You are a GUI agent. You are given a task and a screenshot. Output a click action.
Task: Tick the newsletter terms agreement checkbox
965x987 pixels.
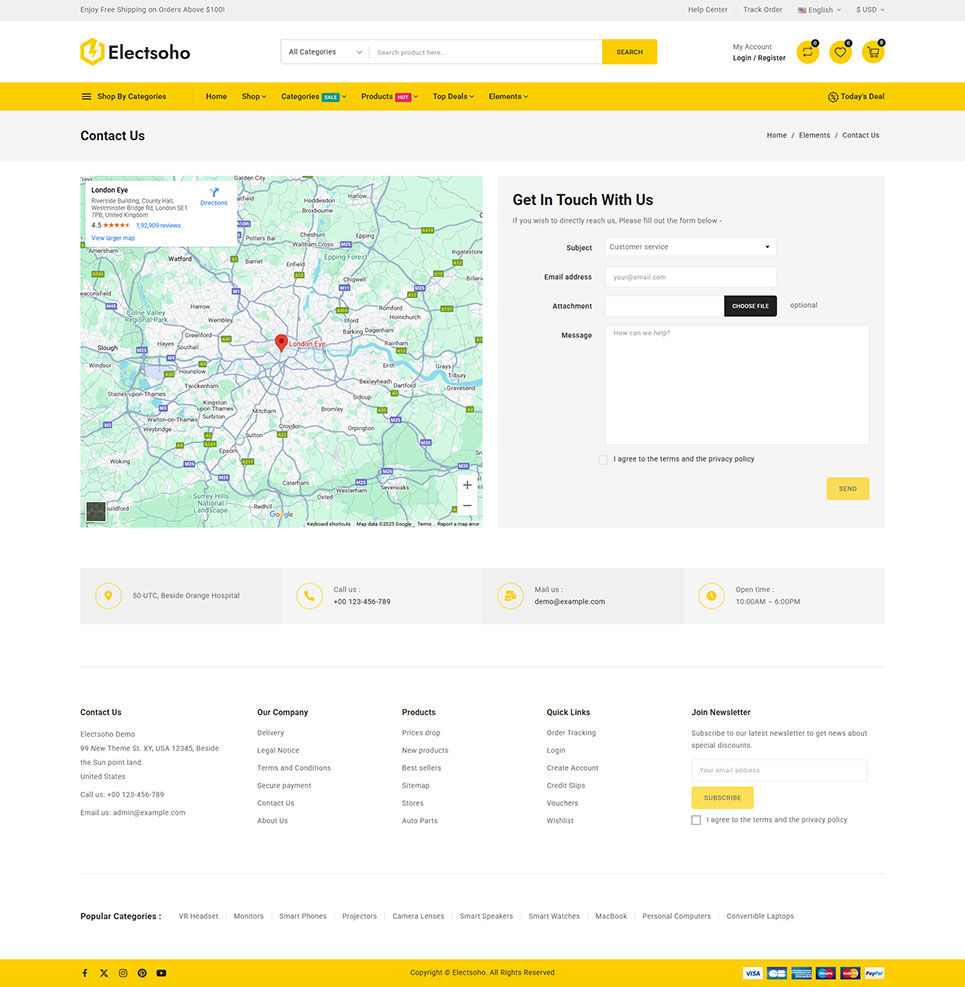click(696, 820)
